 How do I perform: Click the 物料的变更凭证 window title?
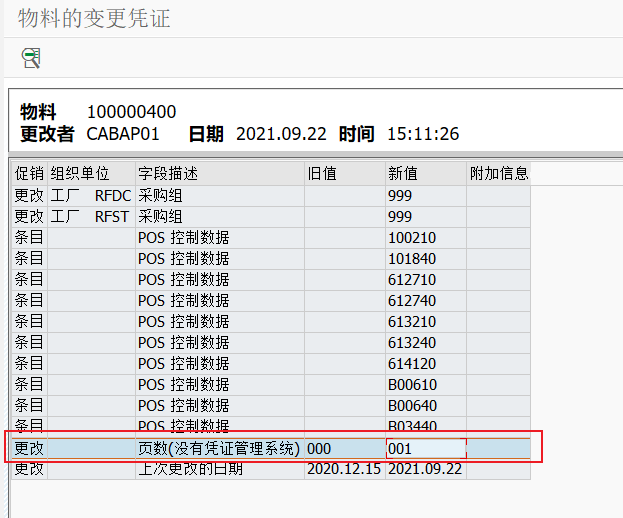coord(94,18)
